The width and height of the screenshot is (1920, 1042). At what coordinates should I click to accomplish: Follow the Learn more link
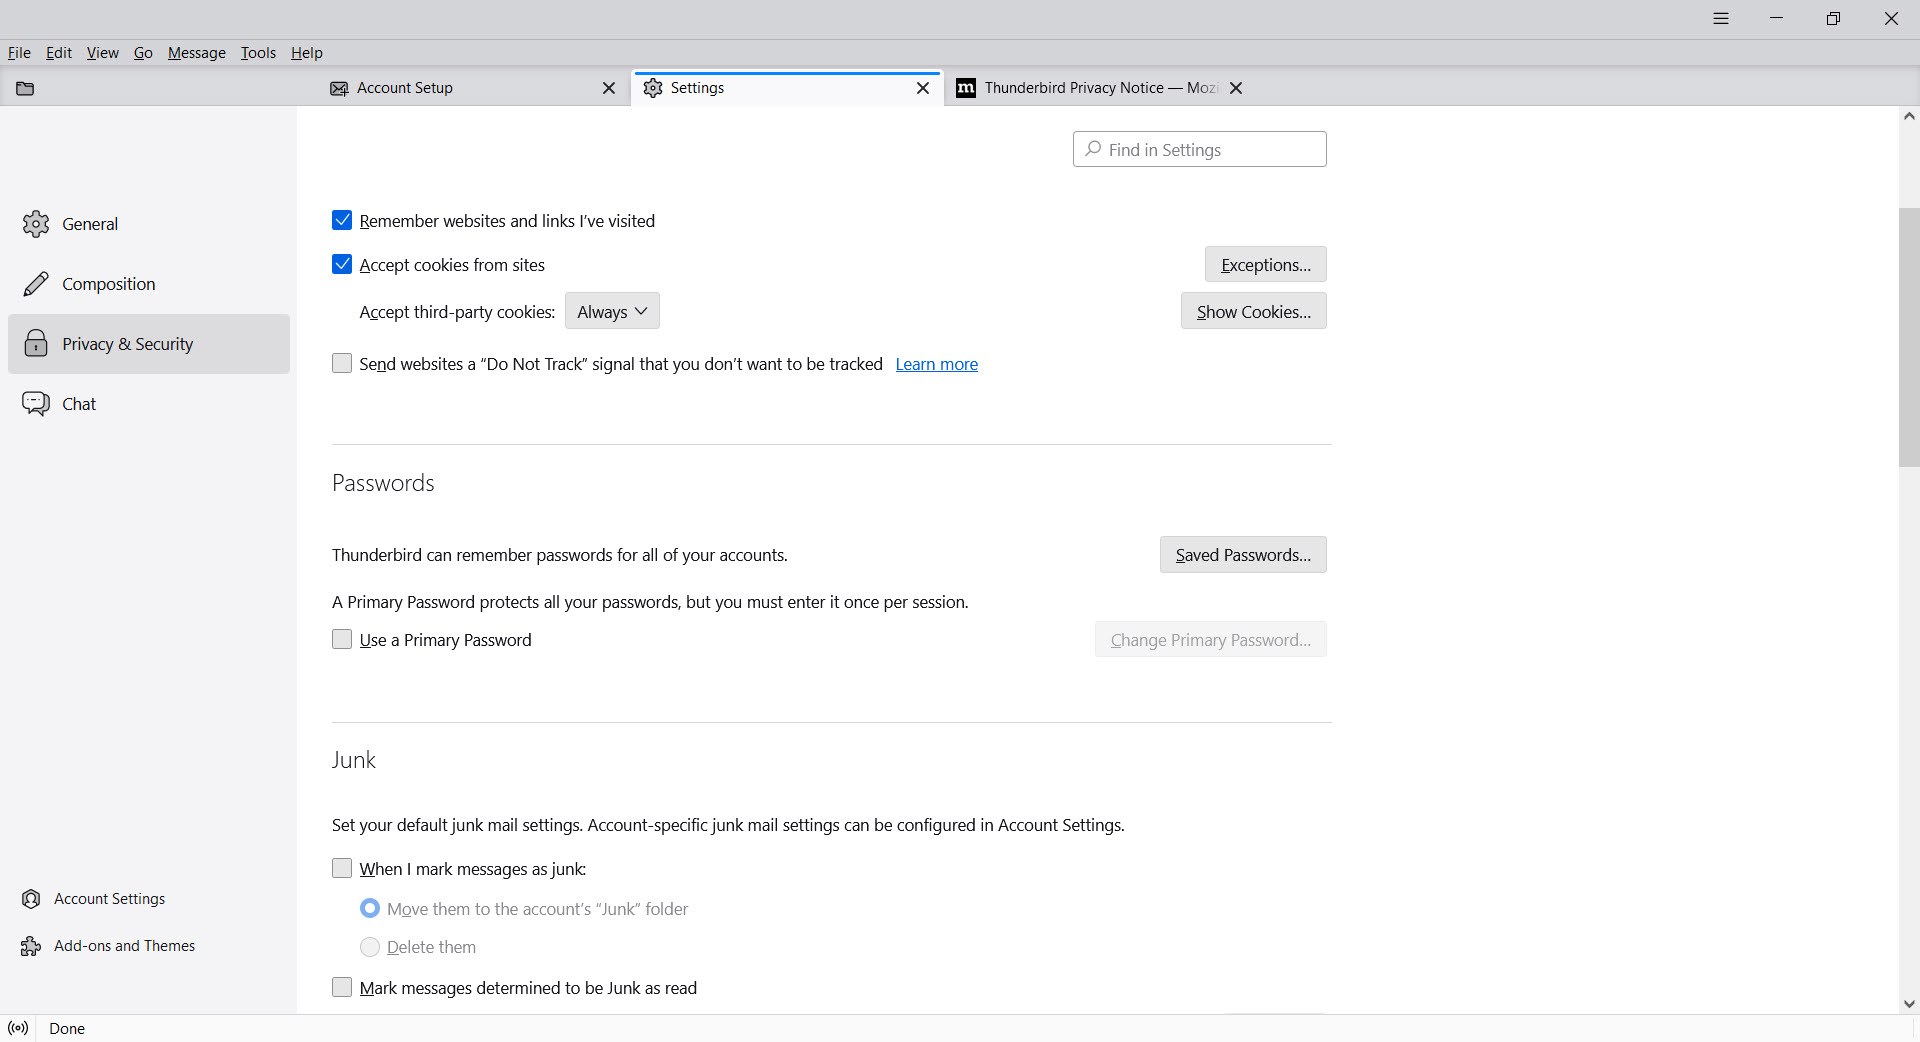pyautogui.click(x=936, y=364)
